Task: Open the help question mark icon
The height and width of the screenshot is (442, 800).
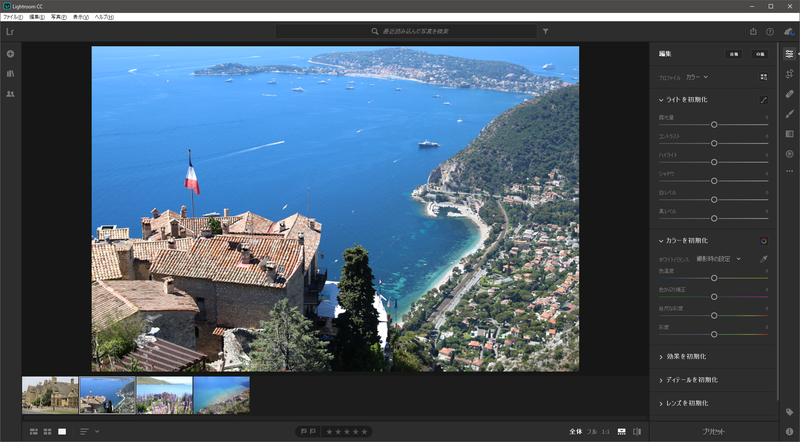Action: click(x=770, y=32)
